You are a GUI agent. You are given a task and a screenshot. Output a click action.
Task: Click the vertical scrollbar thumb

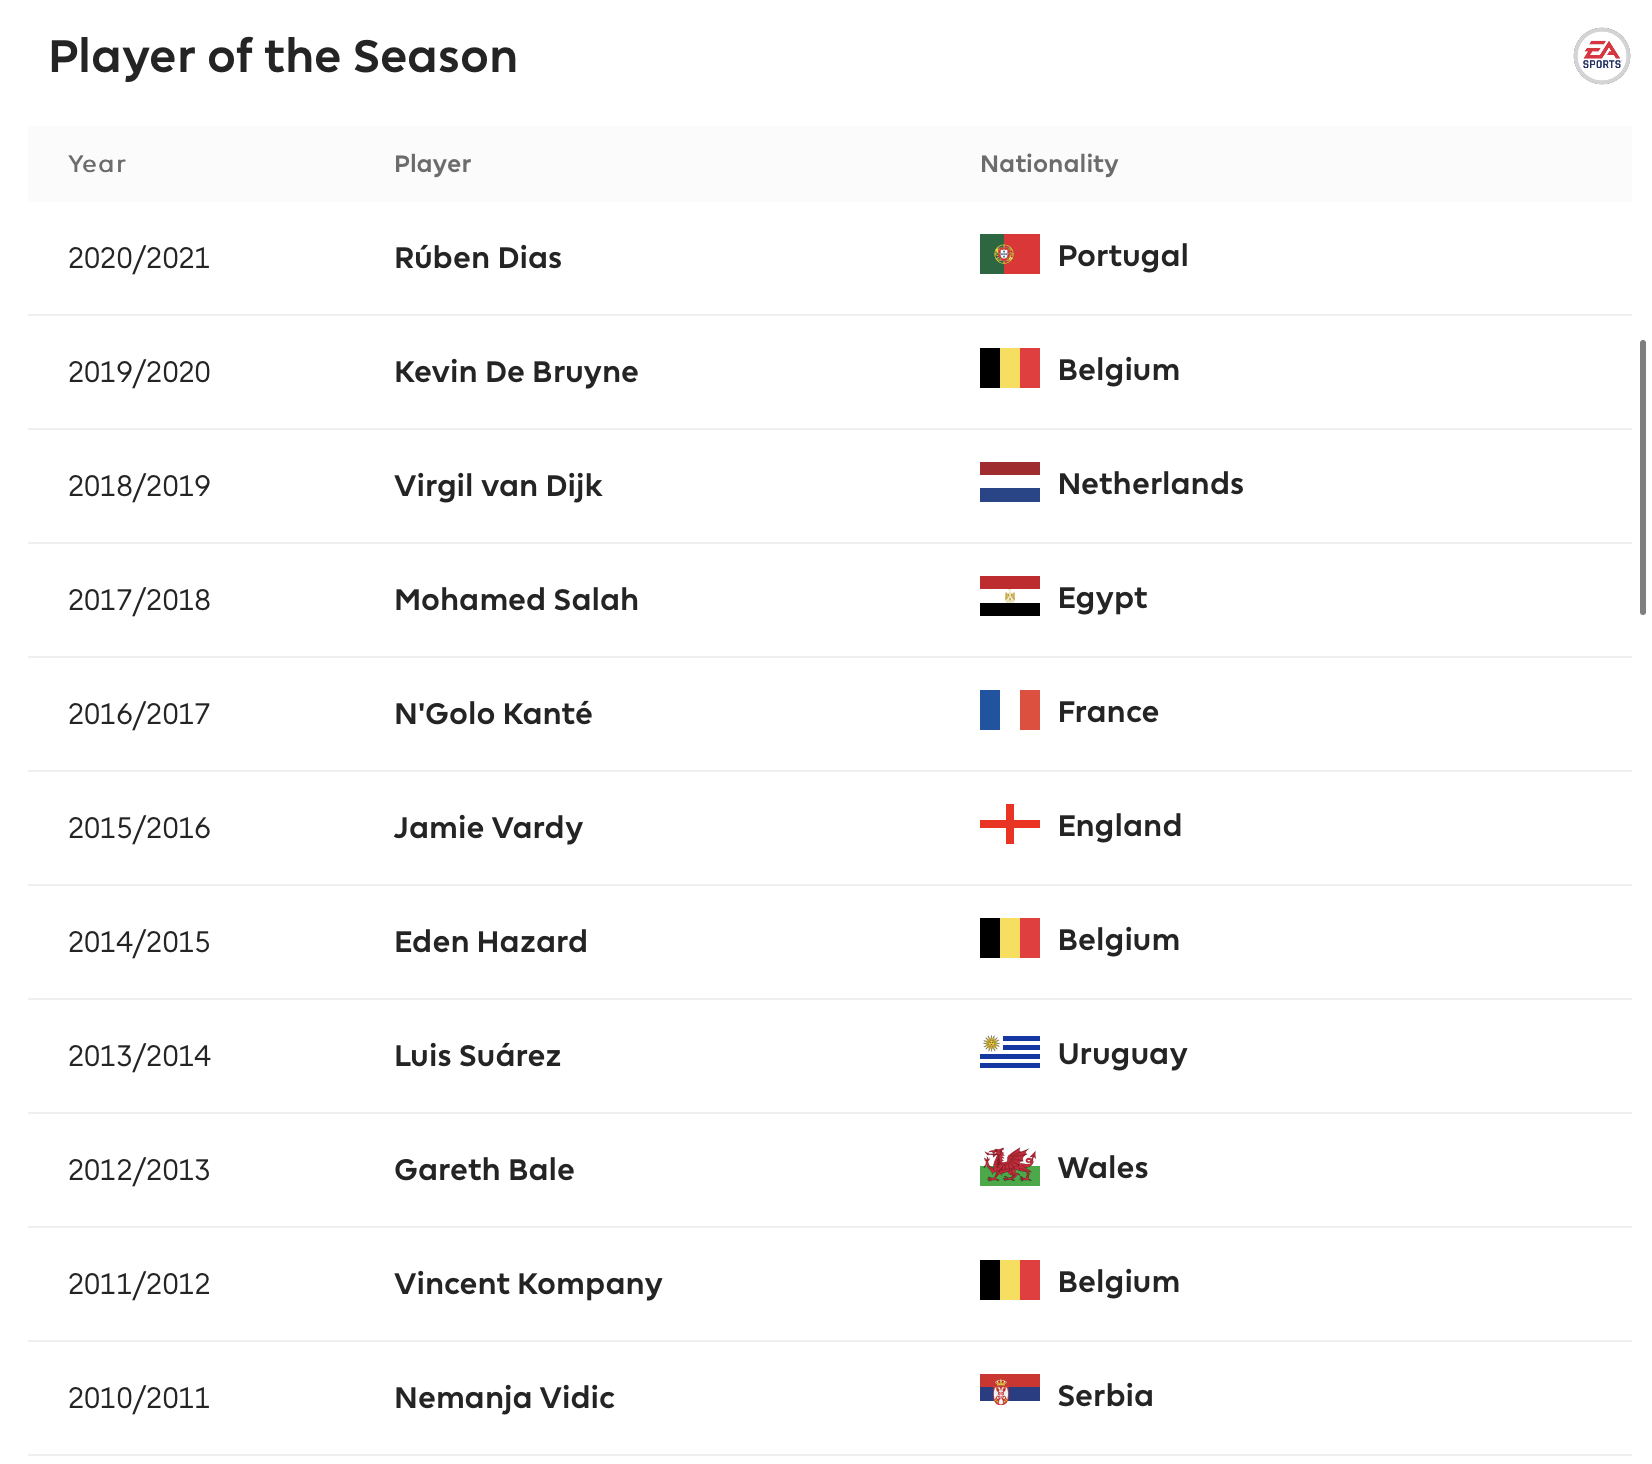[x=1642, y=477]
